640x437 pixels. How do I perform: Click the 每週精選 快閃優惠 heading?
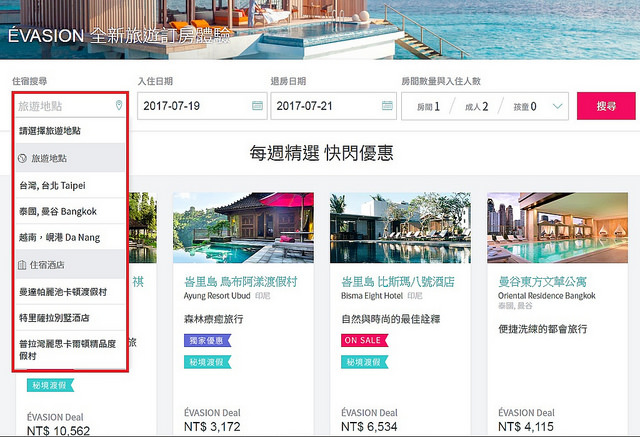pos(321,153)
